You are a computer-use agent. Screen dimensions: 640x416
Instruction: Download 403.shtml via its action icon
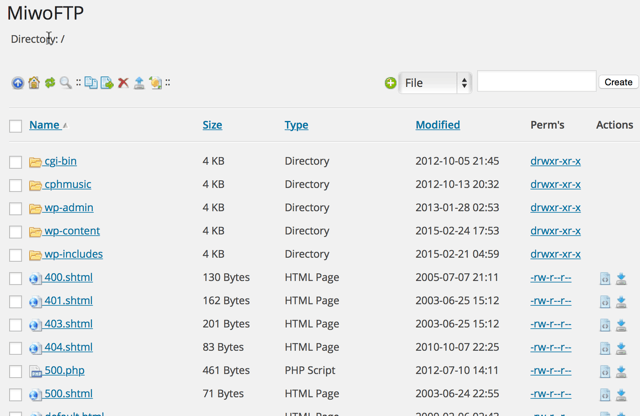point(621,325)
